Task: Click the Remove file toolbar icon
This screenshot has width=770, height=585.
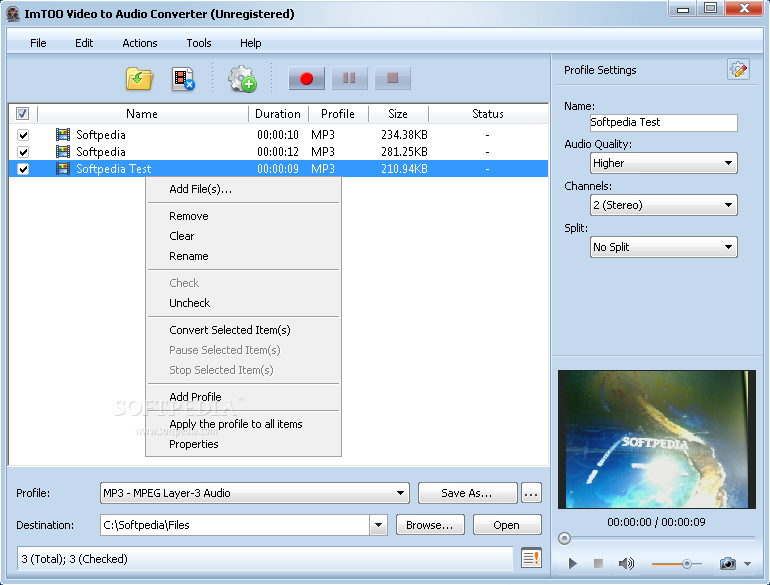Action: pyautogui.click(x=183, y=79)
